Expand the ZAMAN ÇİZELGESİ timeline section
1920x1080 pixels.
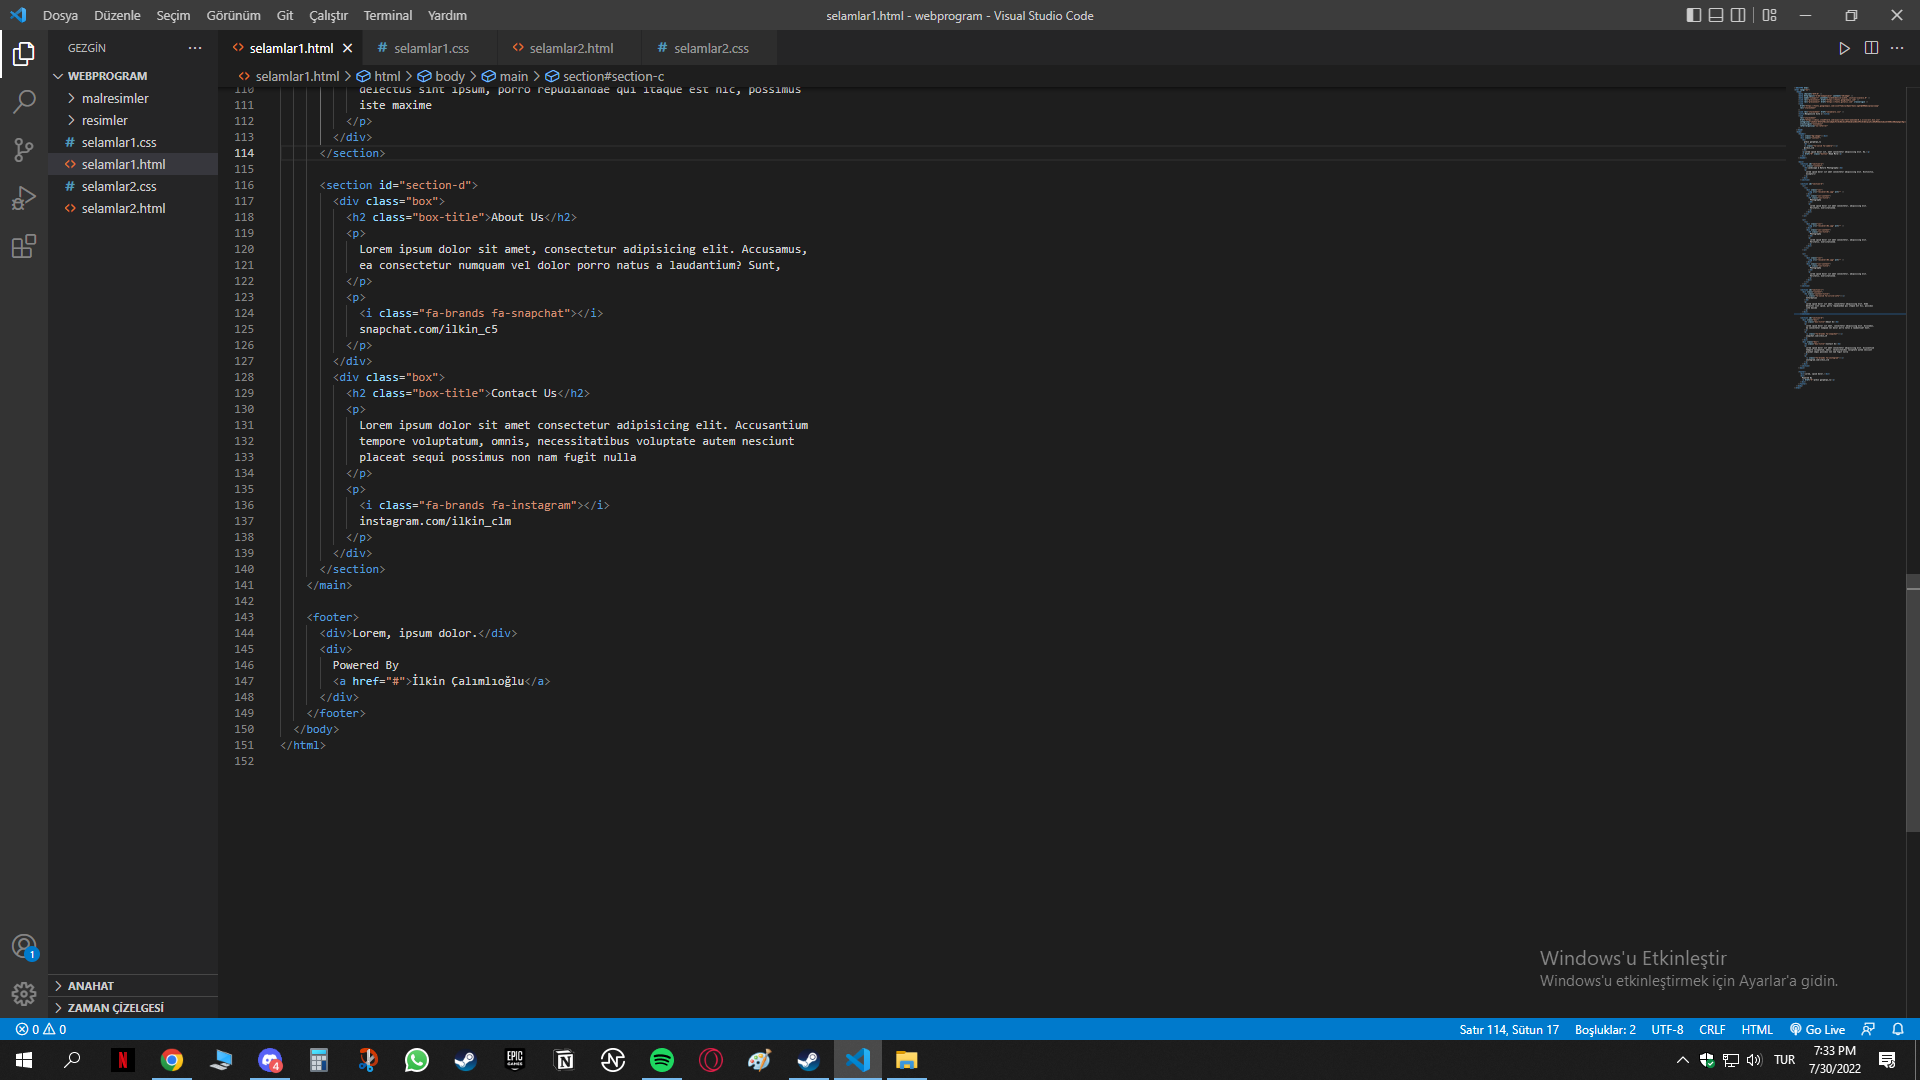pos(133,1008)
